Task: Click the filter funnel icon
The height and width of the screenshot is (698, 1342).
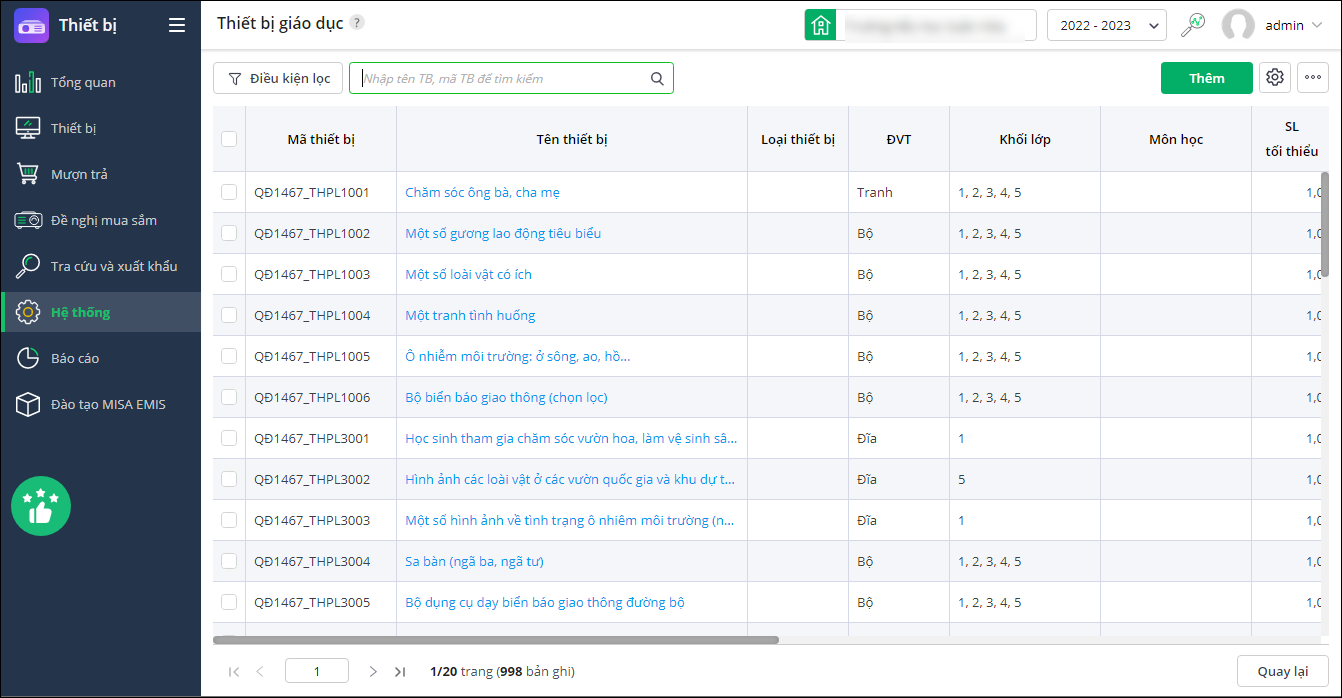Action: [x=235, y=78]
